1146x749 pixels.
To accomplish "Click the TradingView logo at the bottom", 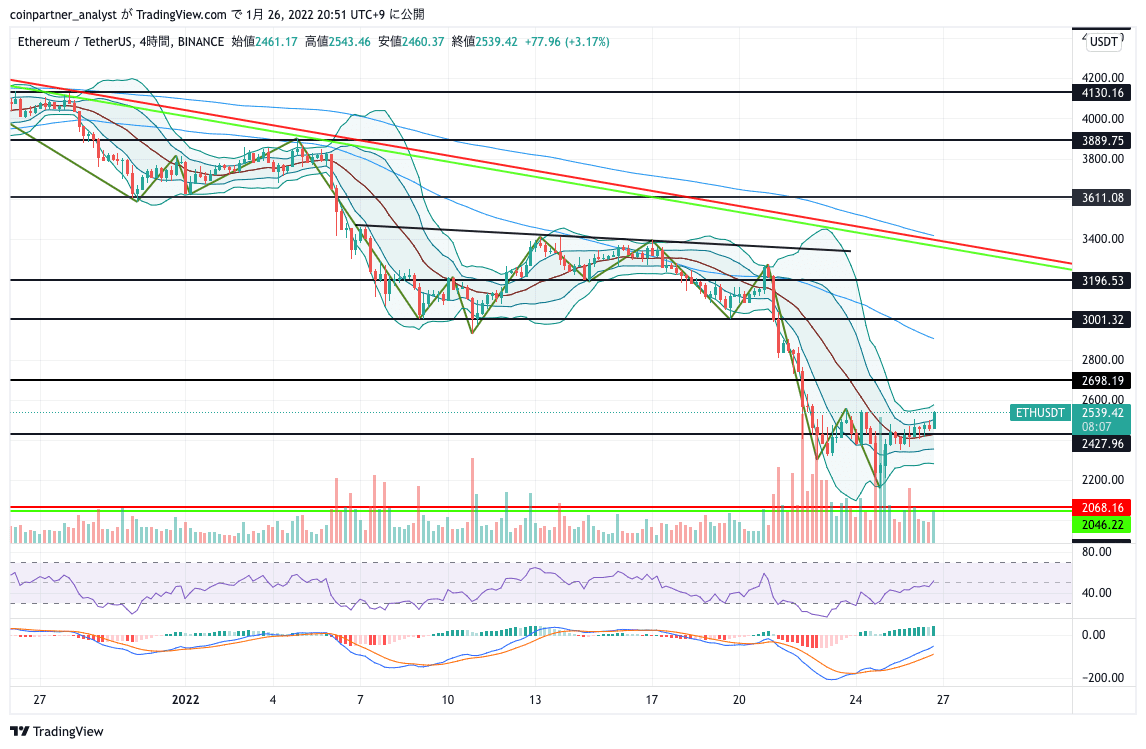I will (57, 731).
